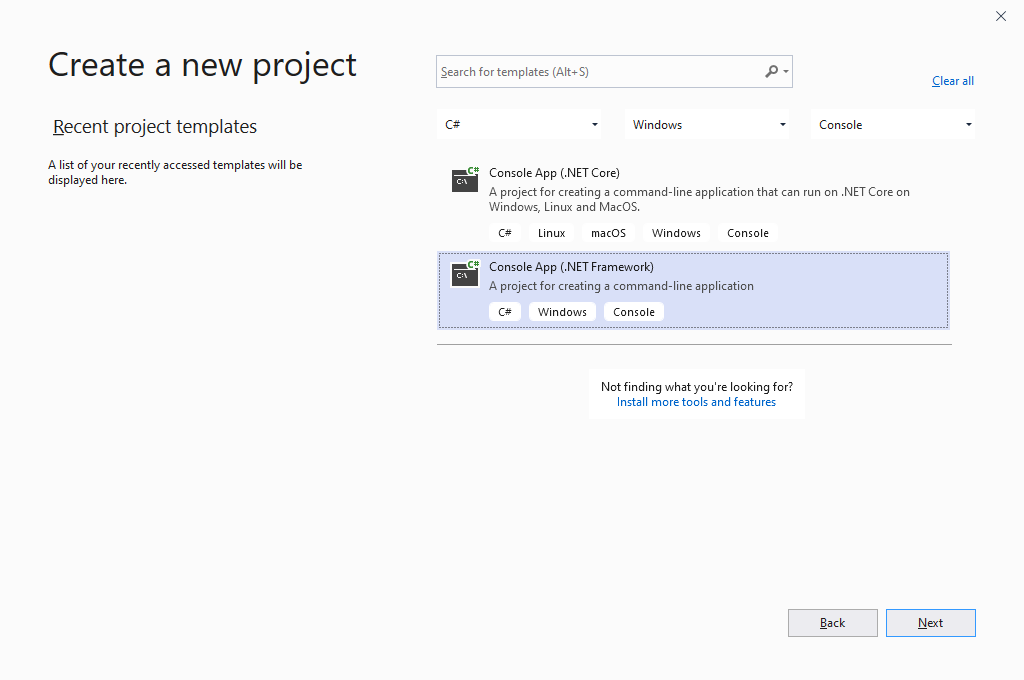This screenshot has height=680, width=1024.
Task: Click the Create a new project heading
Action: tap(202, 65)
